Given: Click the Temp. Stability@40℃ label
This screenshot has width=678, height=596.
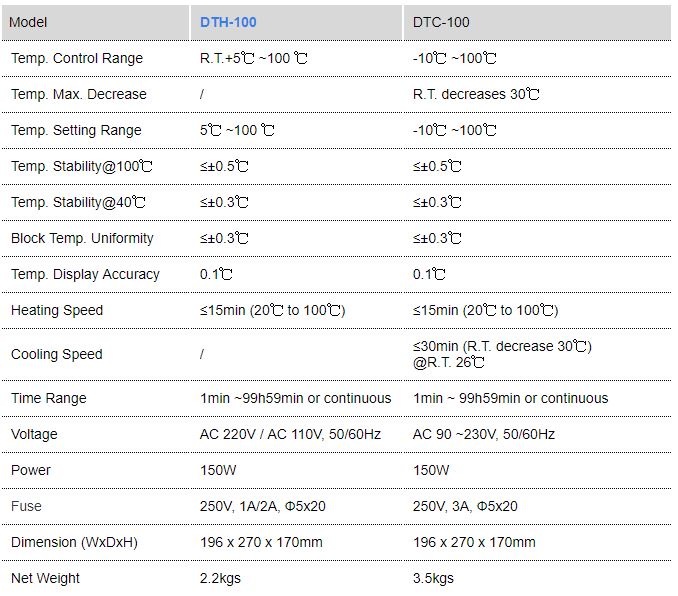Looking at the screenshot, I should coord(78,202).
